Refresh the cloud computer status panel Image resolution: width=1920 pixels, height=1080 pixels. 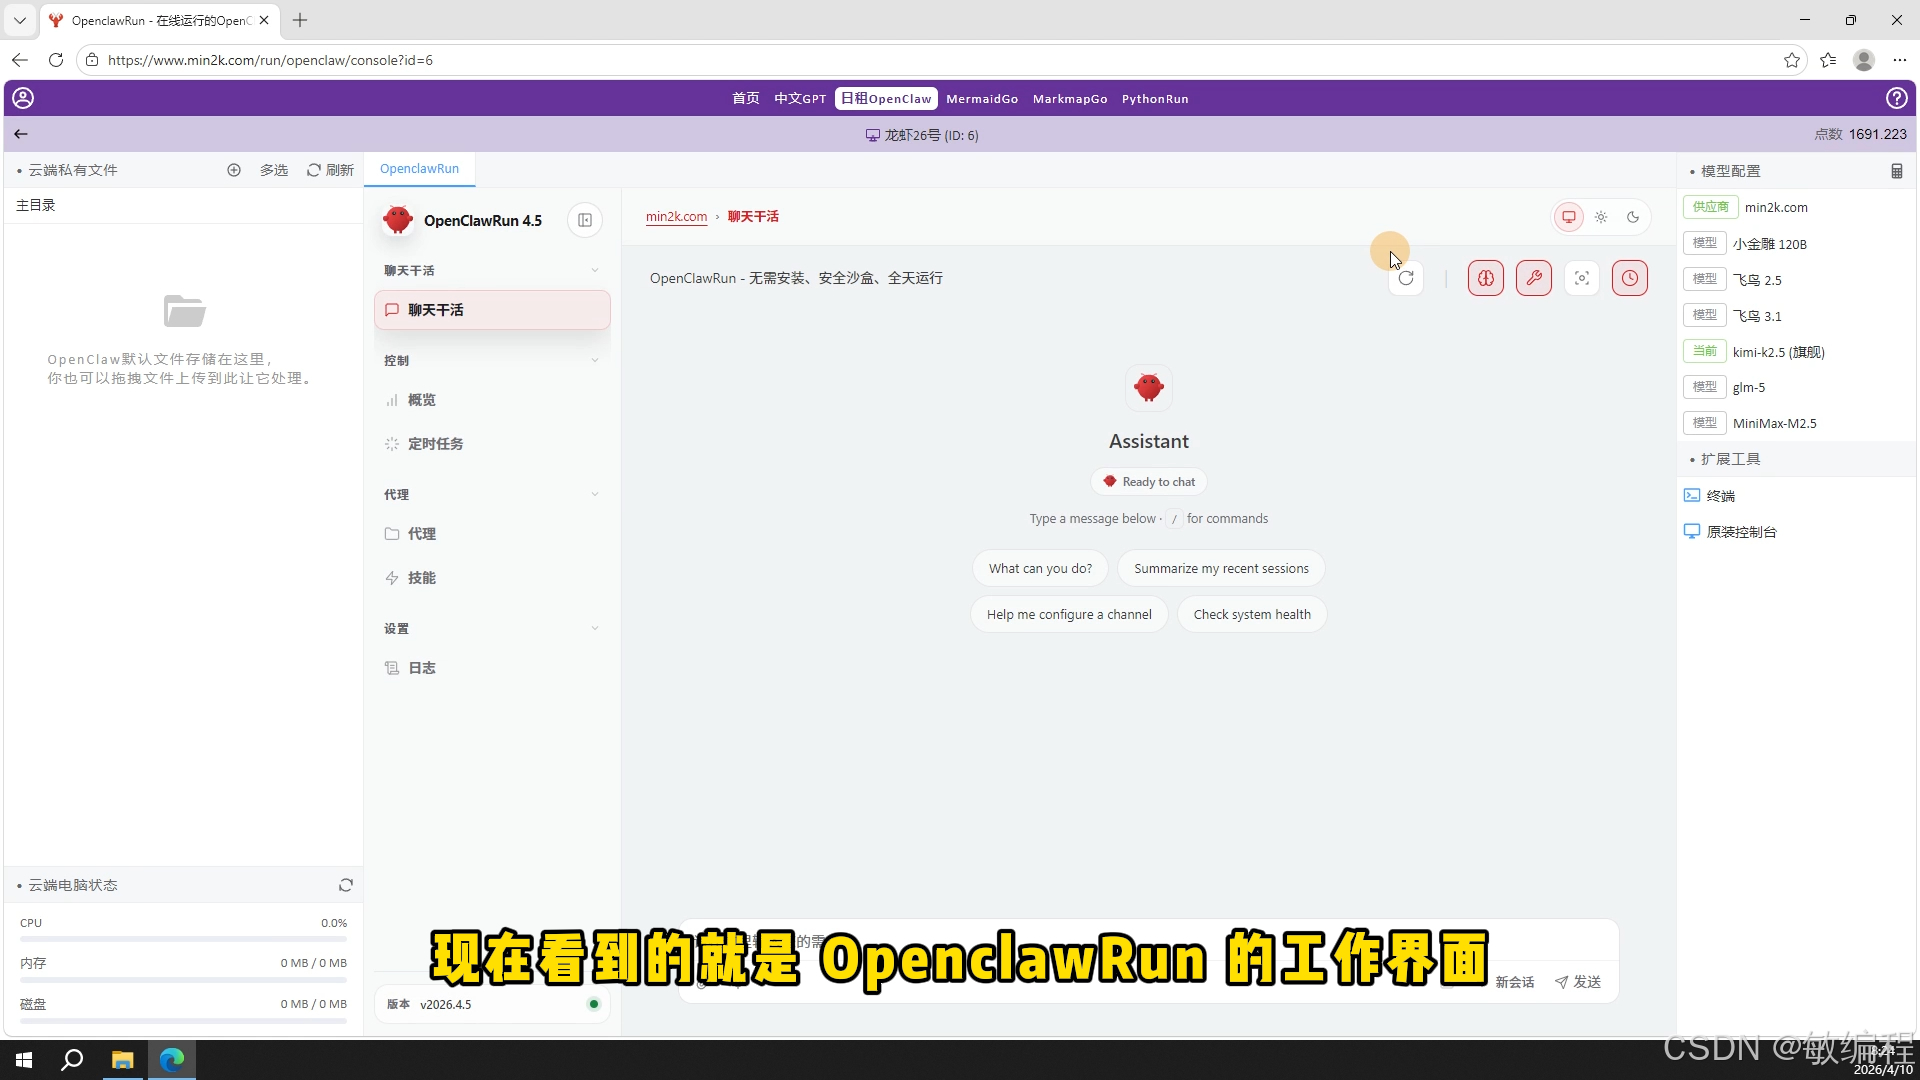(x=346, y=885)
